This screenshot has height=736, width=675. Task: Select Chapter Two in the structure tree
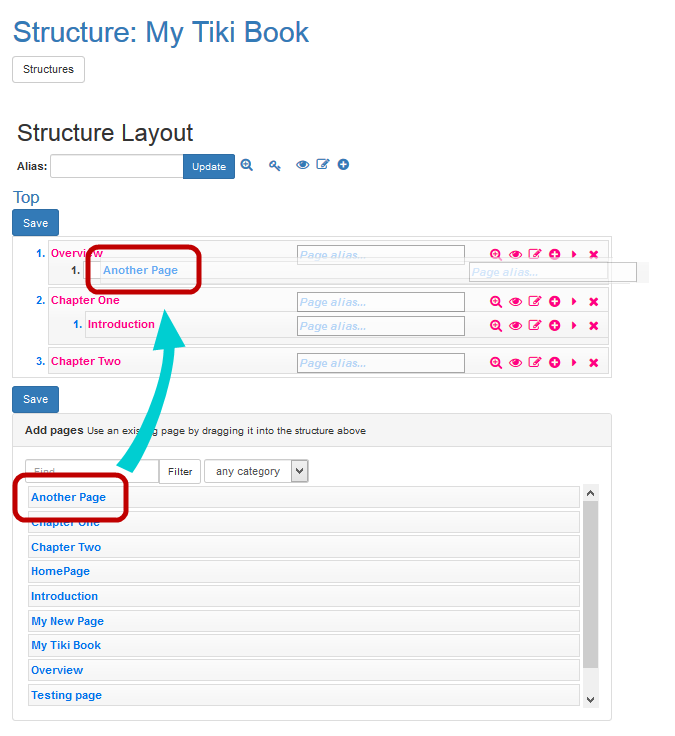pyautogui.click(x=86, y=361)
